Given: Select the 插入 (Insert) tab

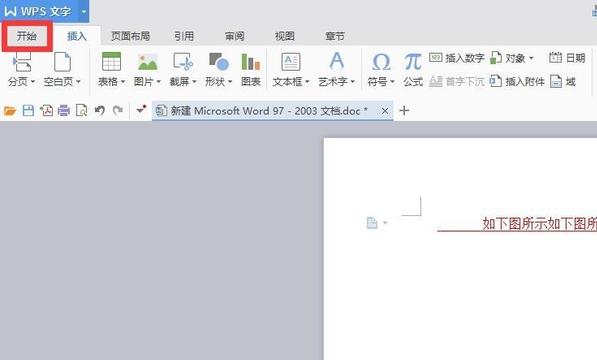Looking at the screenshot, I should click(x=77, y=36).
